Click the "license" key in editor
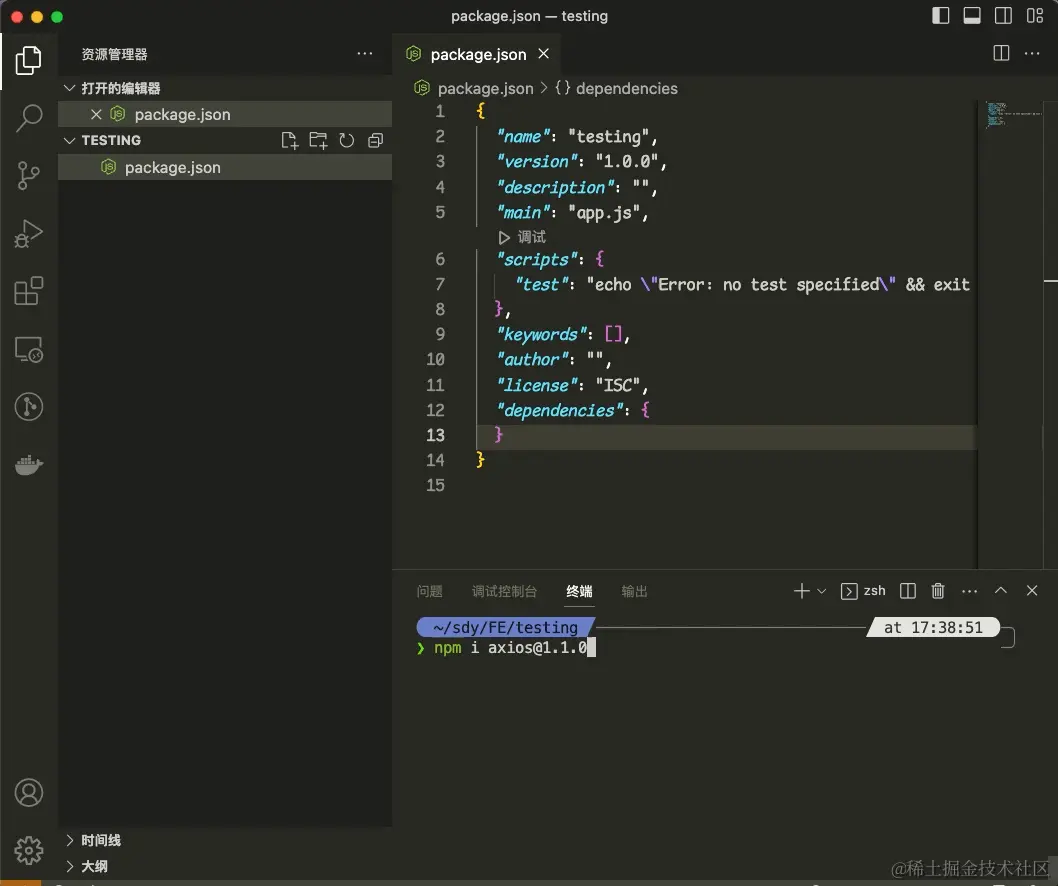 [x=536, y=385]
